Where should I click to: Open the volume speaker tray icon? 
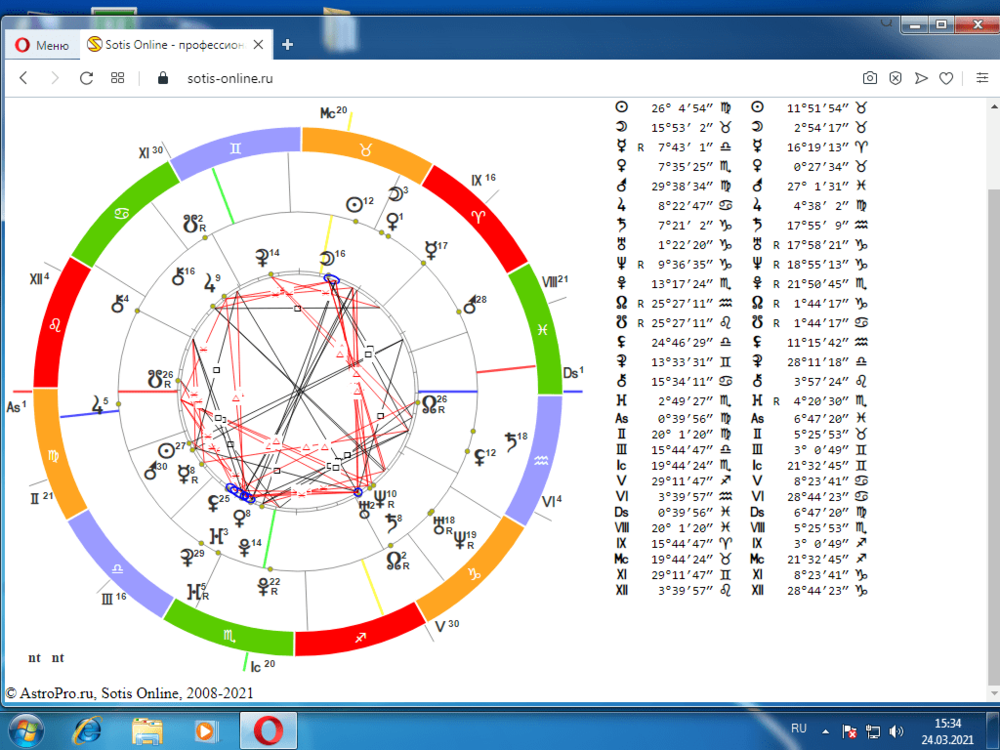pos(896,732)
